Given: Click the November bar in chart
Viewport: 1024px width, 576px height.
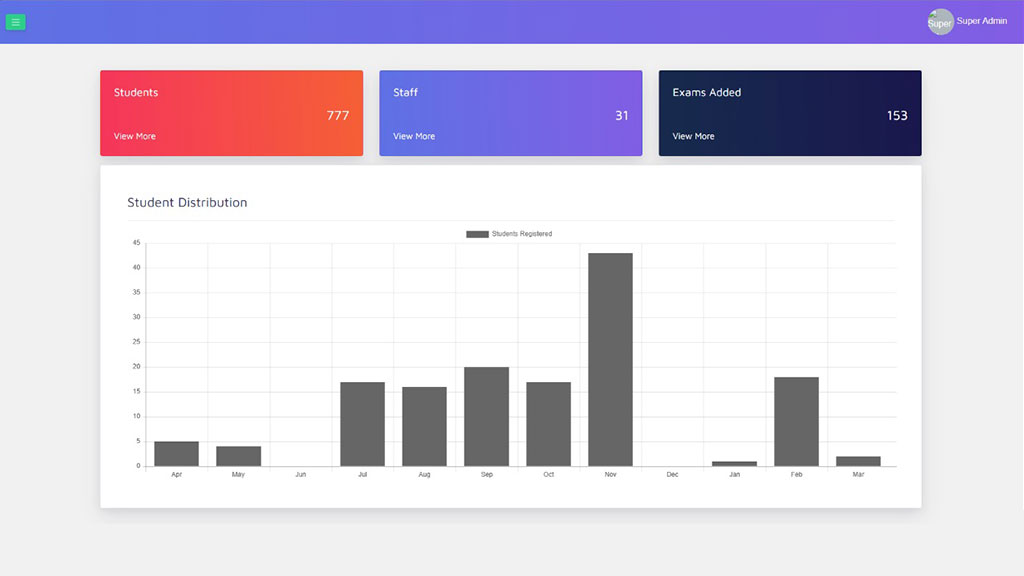Looking at the screenshot, I should coord(610,359).
